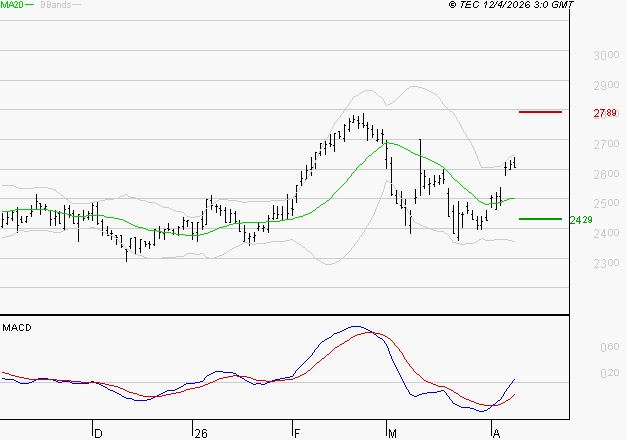
Task: Click the 2300 price axis label
Action: 606,263
